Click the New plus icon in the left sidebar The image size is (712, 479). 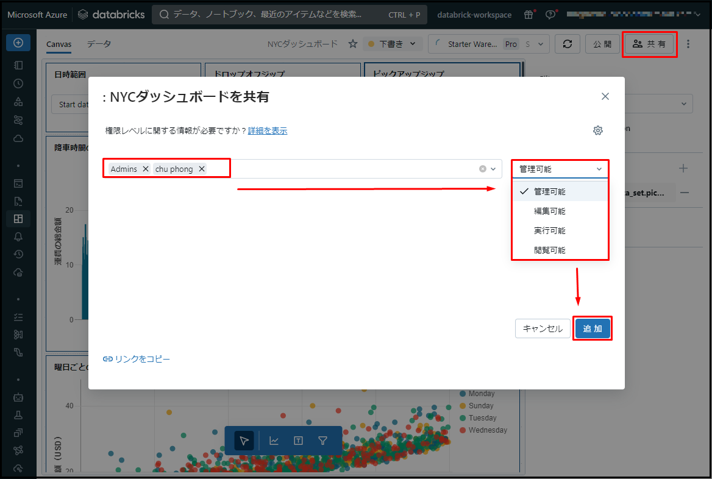coord(18,43)
